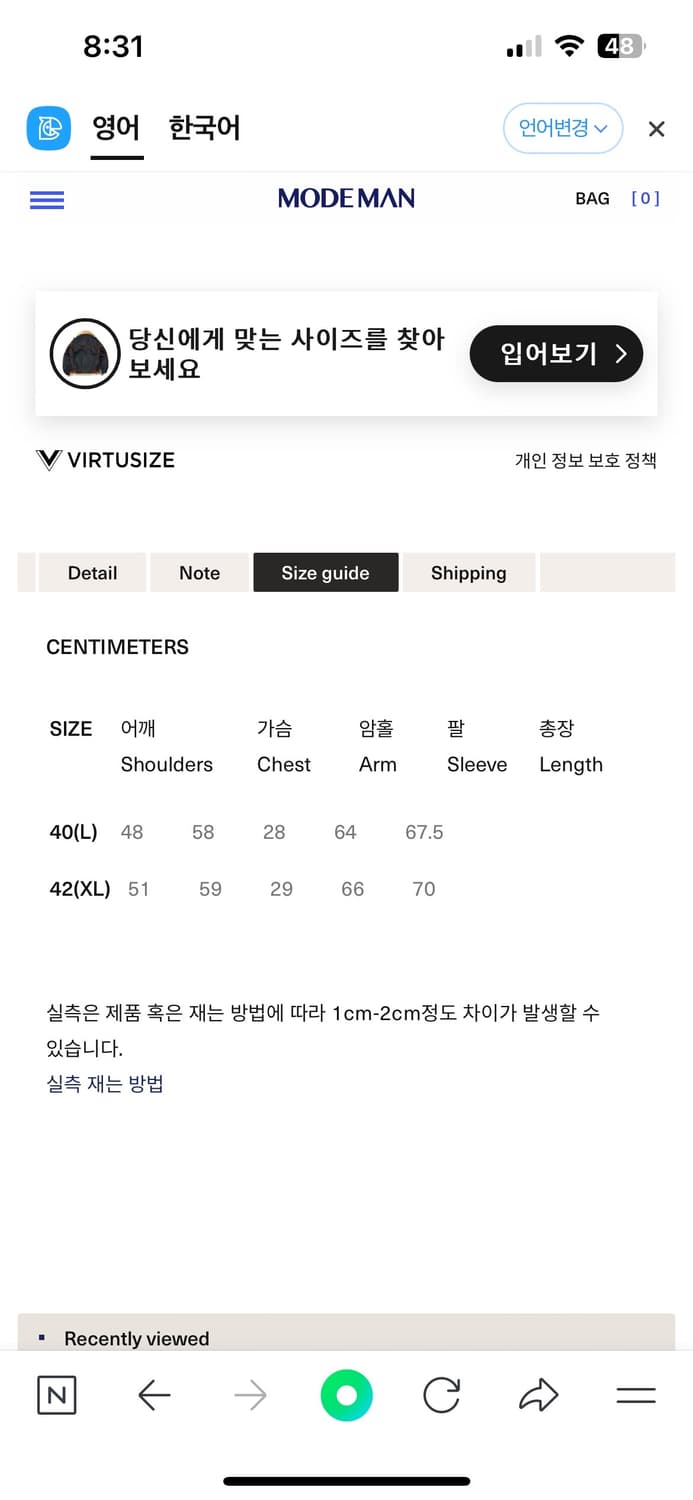Tap the Naver N home icon
This screenshot has height=1500, width=693.
point(56,1395)
